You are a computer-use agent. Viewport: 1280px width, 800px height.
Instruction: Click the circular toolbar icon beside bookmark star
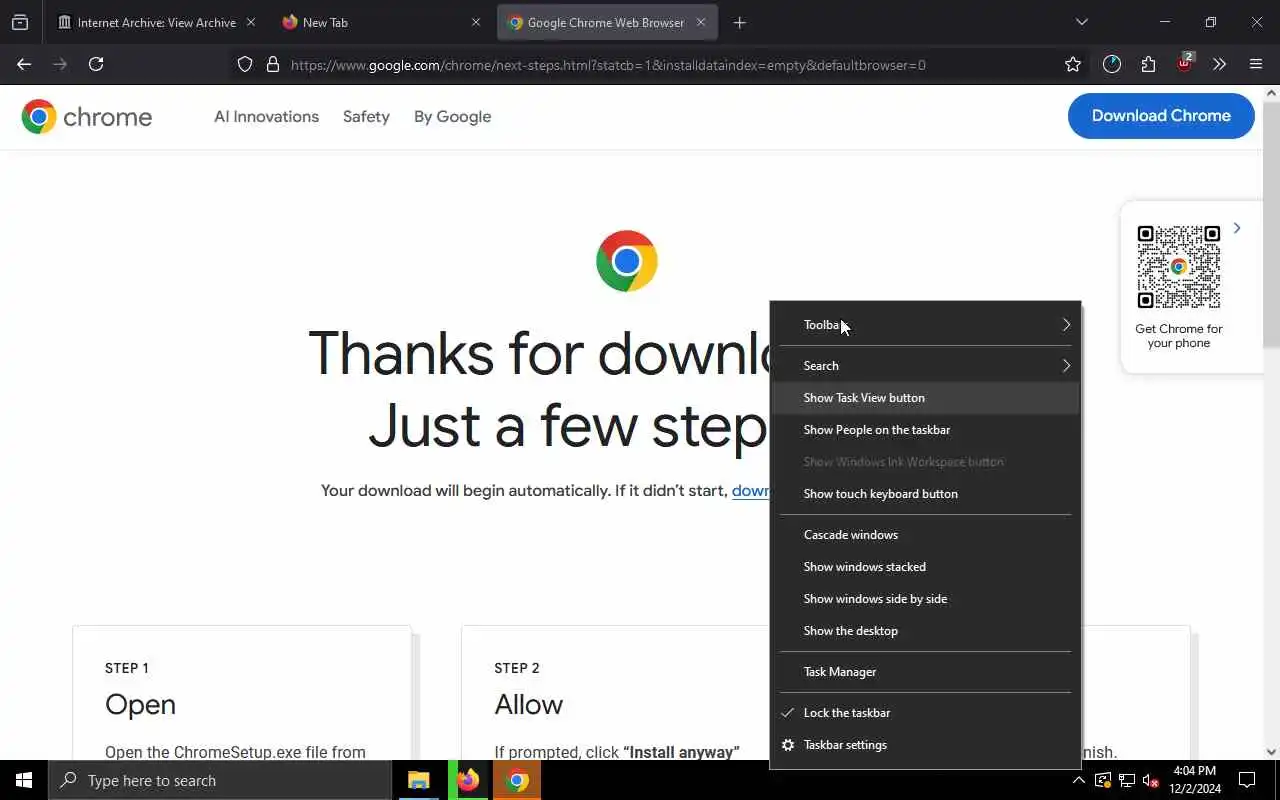tap(1112, 64)
